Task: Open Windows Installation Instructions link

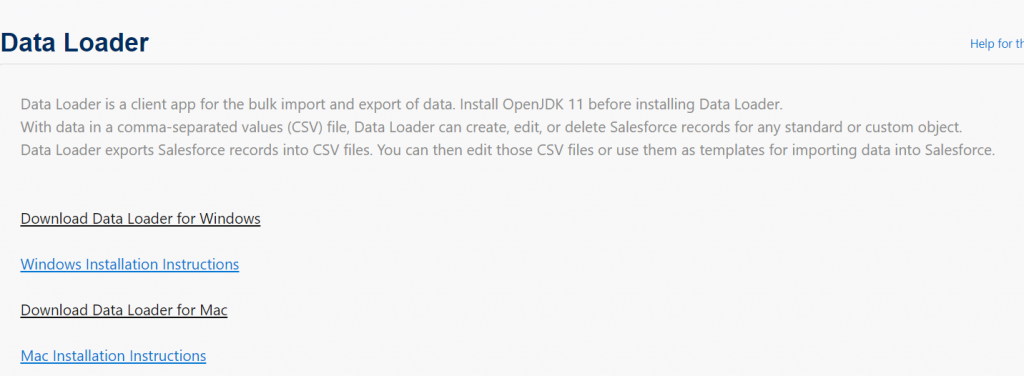Action: [x=129, y=264]
